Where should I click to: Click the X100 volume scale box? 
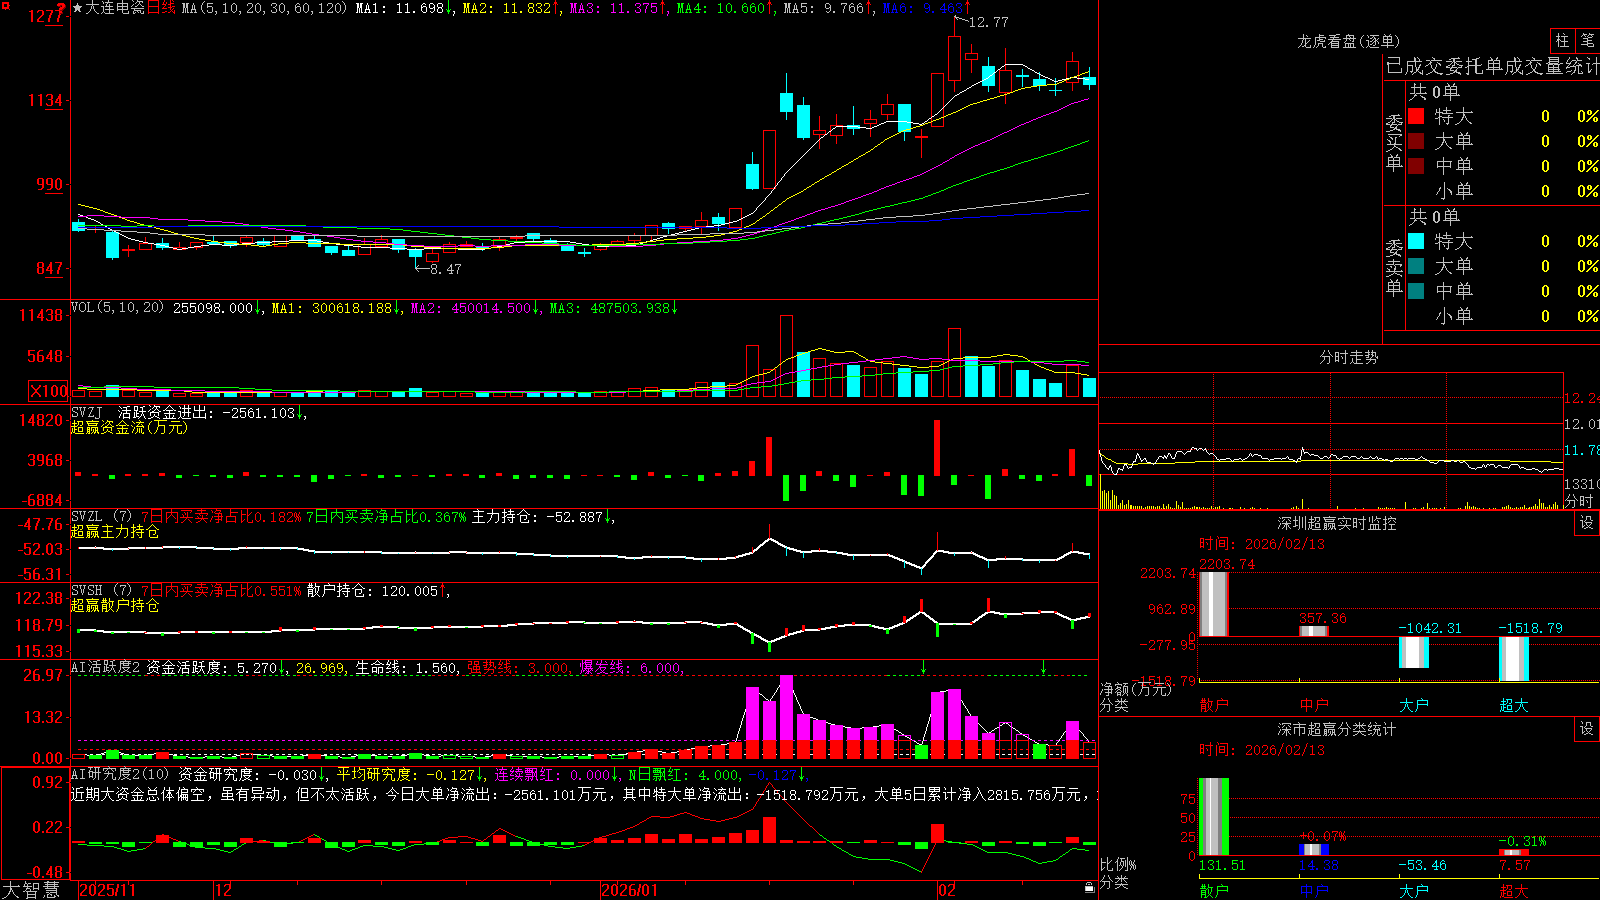click(49, 391)
